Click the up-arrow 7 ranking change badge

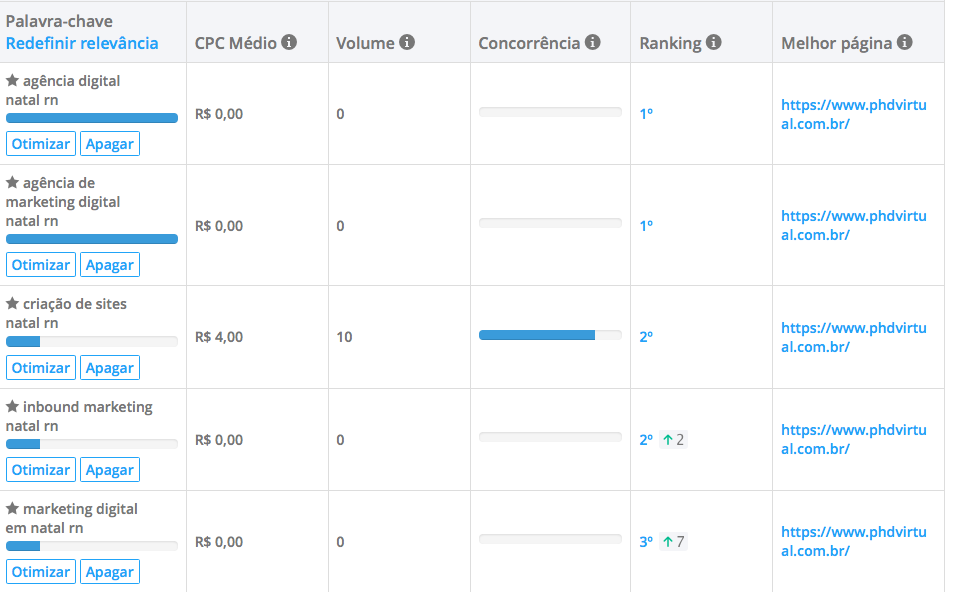(x=673, y=542)
